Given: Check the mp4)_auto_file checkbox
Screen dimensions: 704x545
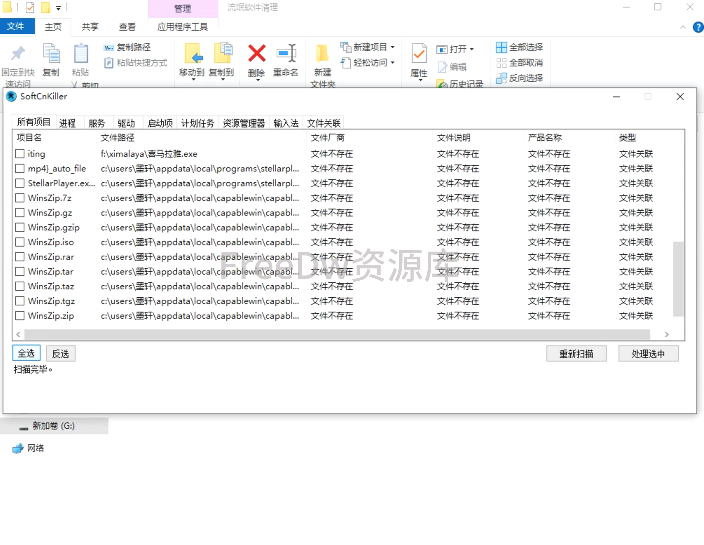Looking at the screenshot, I should (x=20, y=169).
